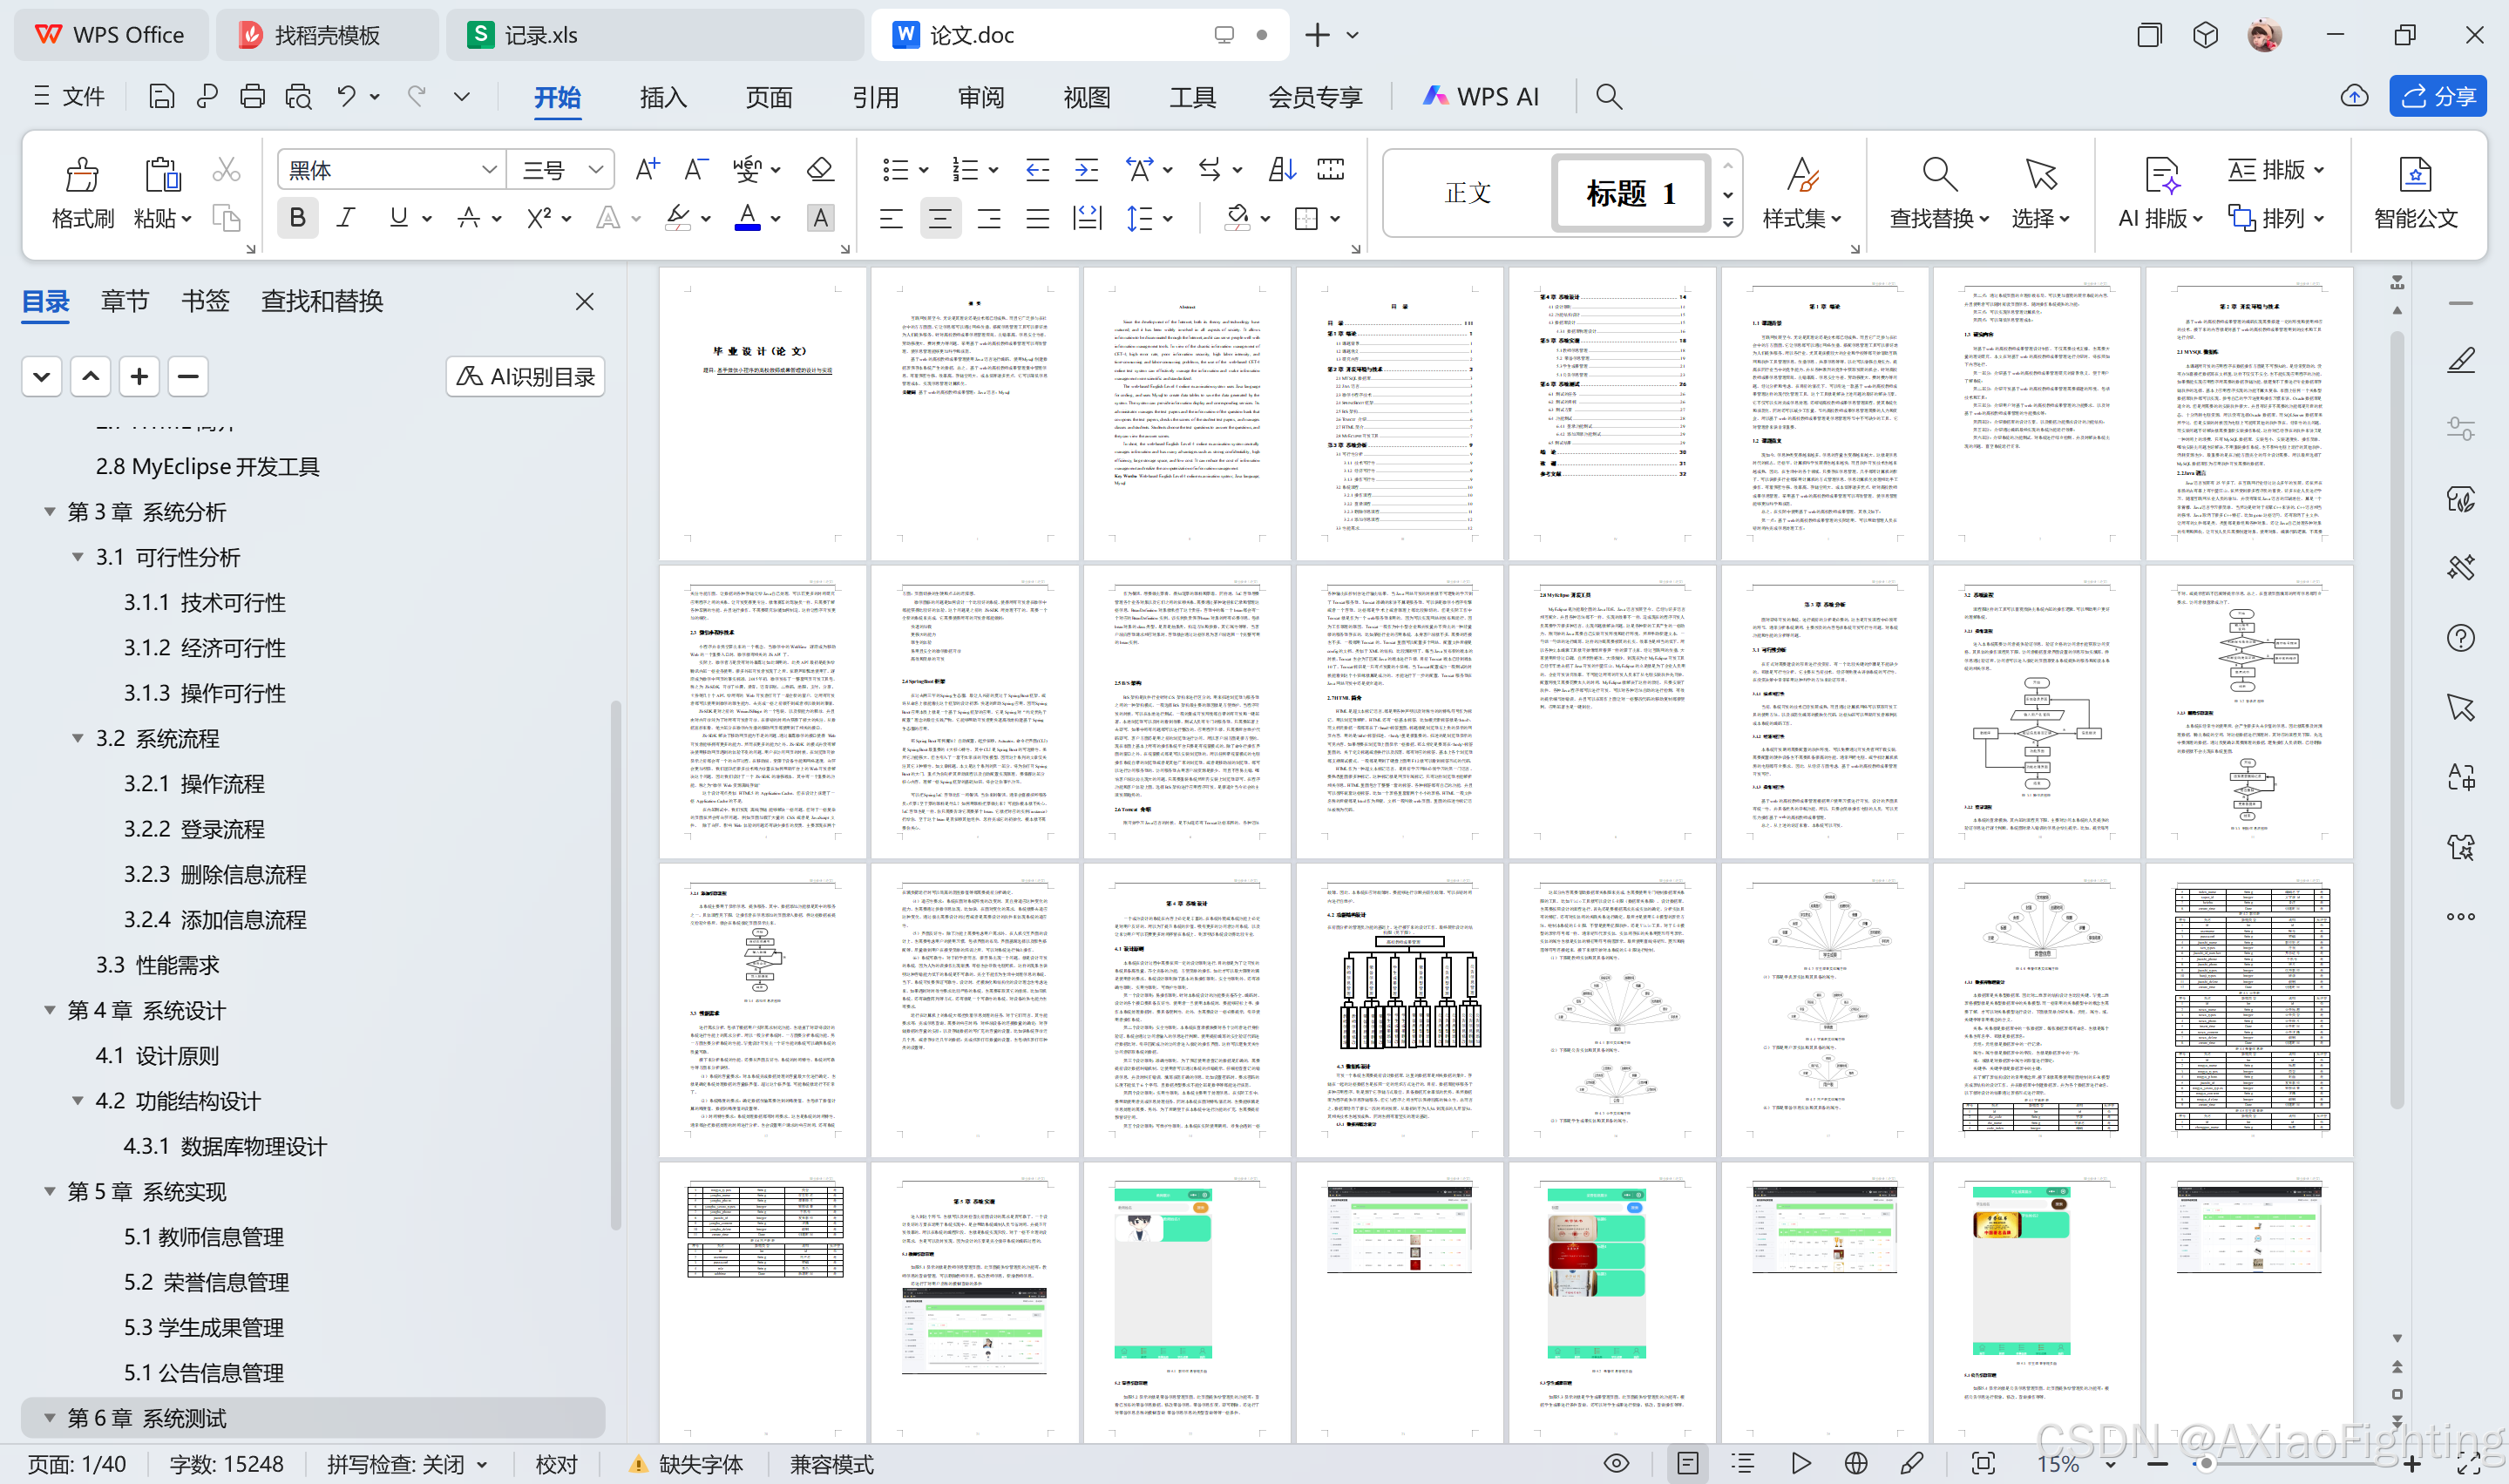Switch to page layout view

tap(1688, 1464)
